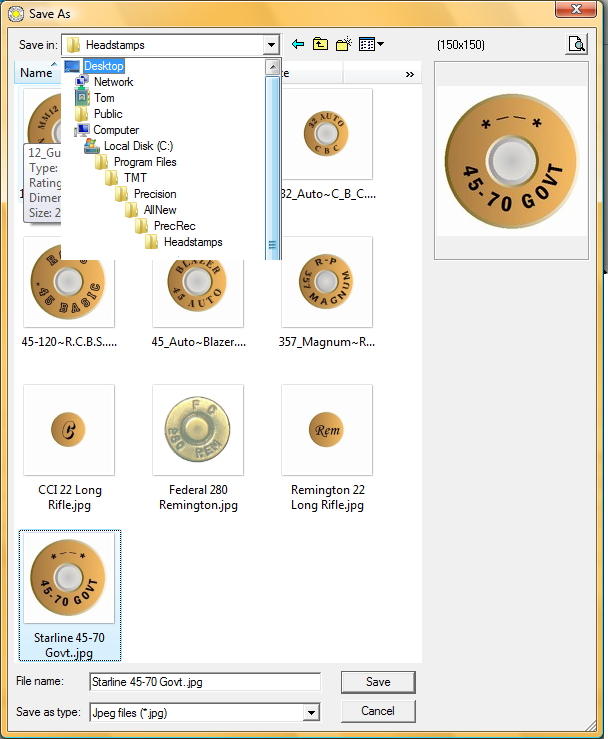Image resolution: width=608 pixels, height=739 pixels.
Task: Show more columns with the chevron
Action: (410, 74)
